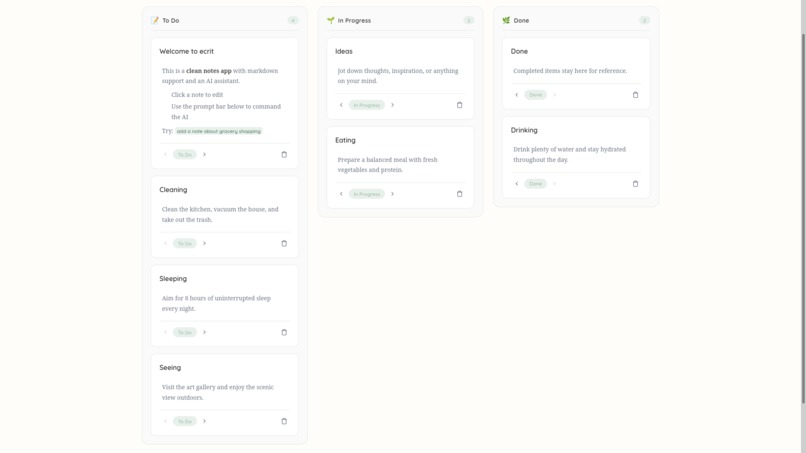
Task: Move Sleeping note to next column
Action: [204, 333]
